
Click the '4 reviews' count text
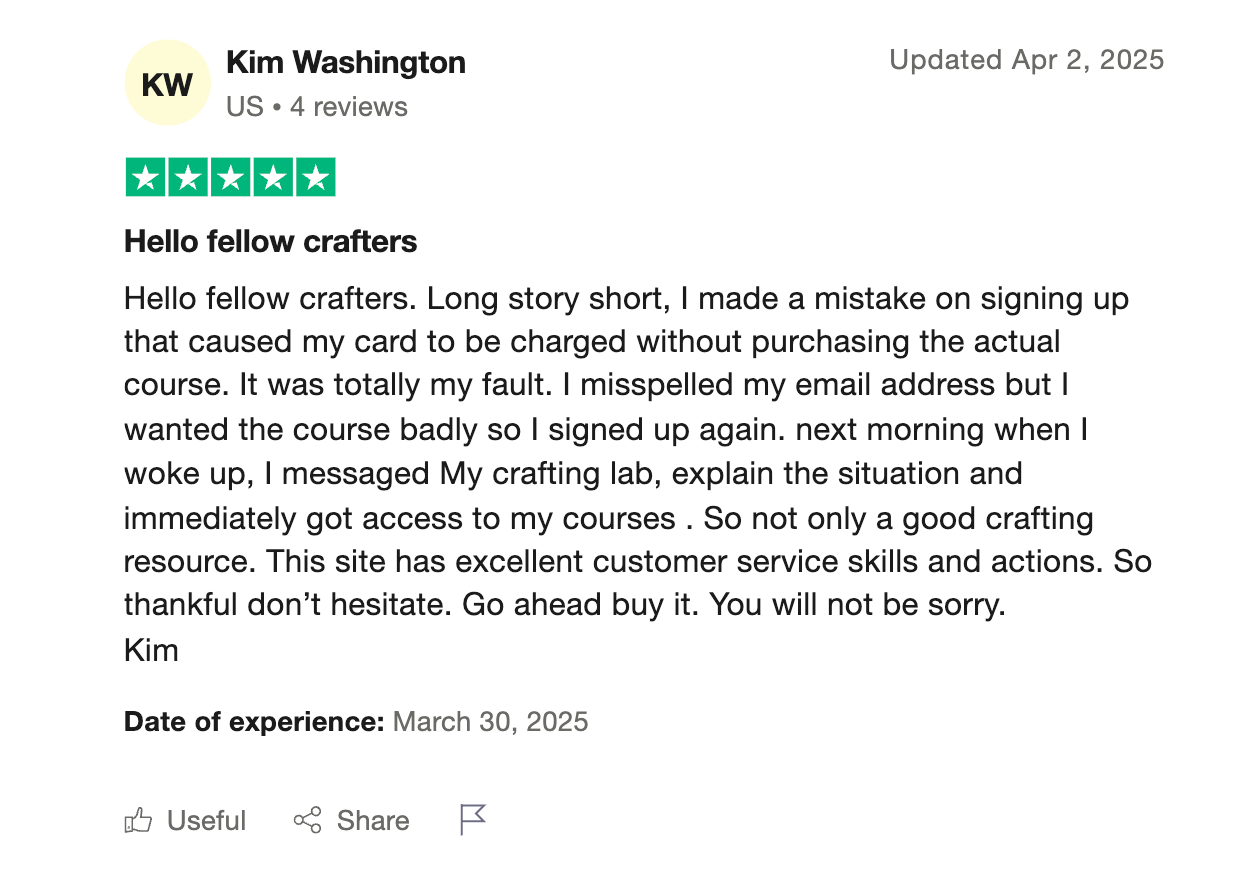[x=349, y=107]
